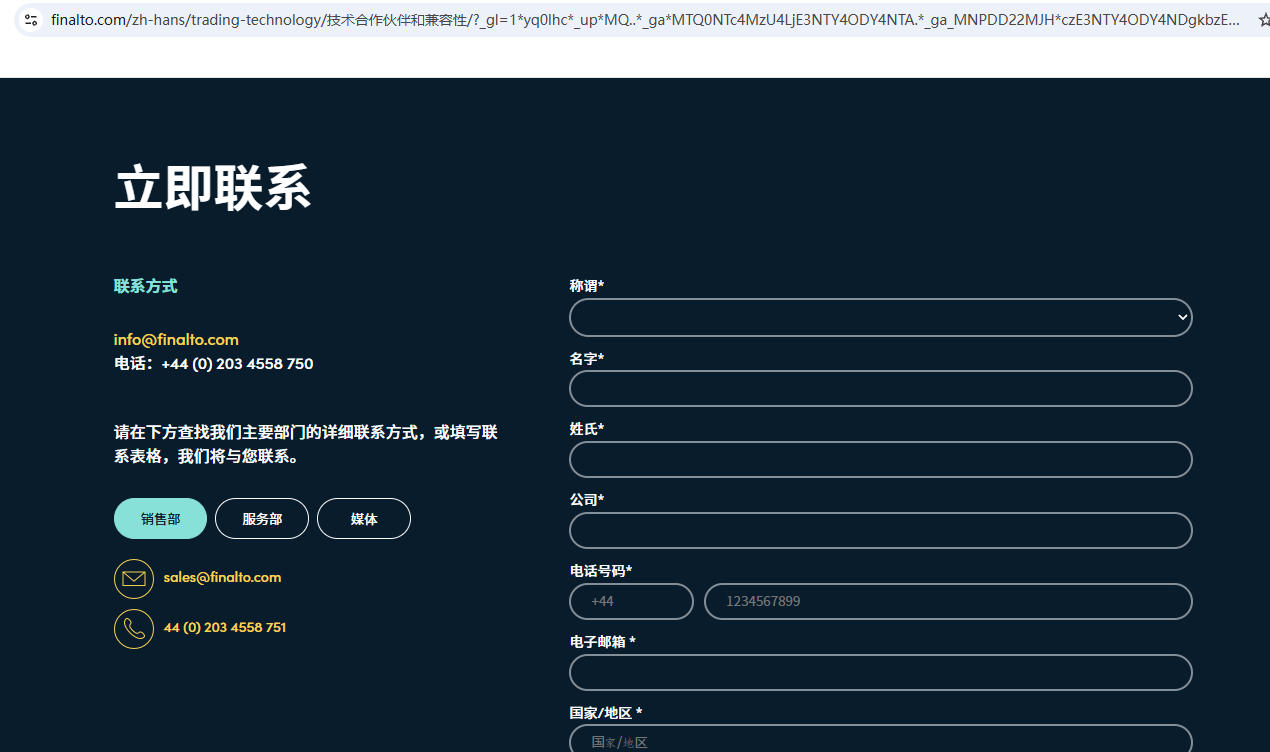Focus the 名字 input field
The image size is (1270, 752).
880,389
